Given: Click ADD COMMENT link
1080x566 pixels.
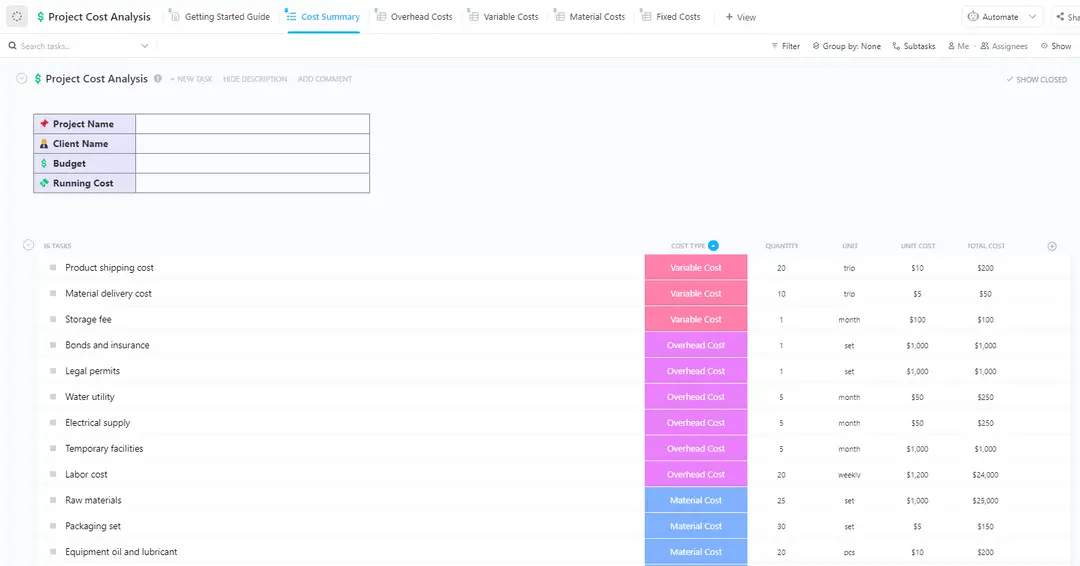Looking at the screenshot, I should click(x=324, y=79).
